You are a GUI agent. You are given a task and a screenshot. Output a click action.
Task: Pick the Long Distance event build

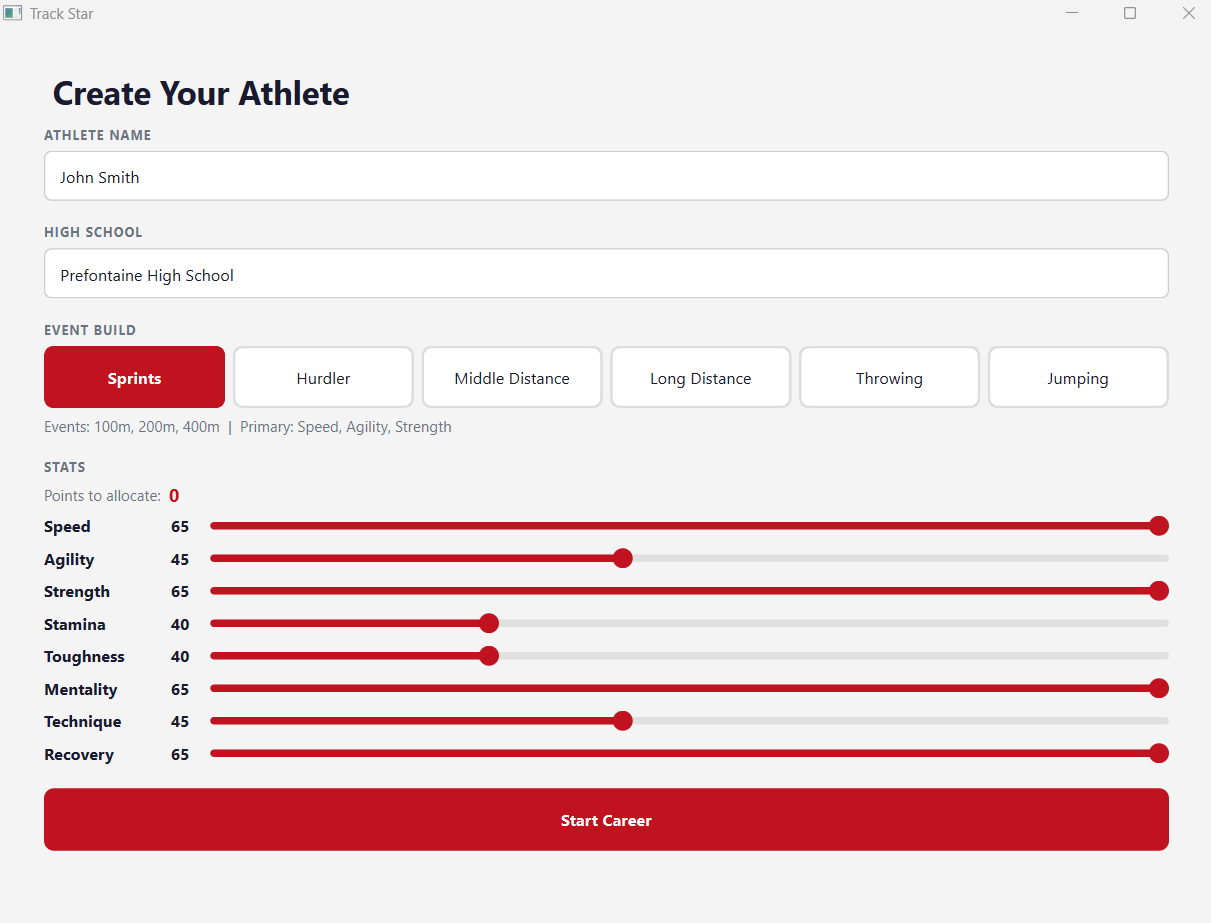(x=700, y=378)
